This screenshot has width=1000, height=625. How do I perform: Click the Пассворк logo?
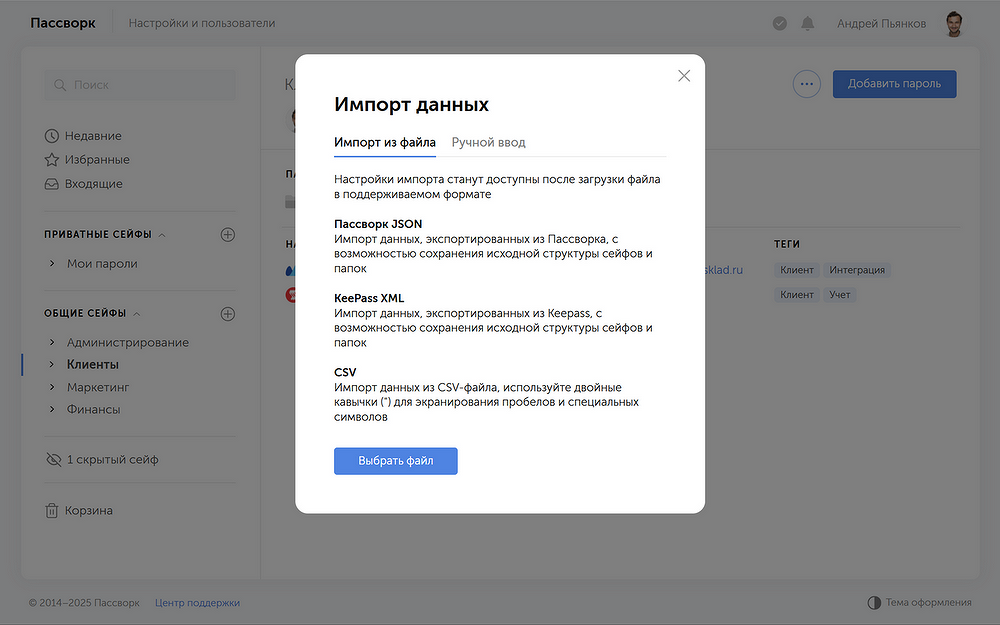pos(62,23)
